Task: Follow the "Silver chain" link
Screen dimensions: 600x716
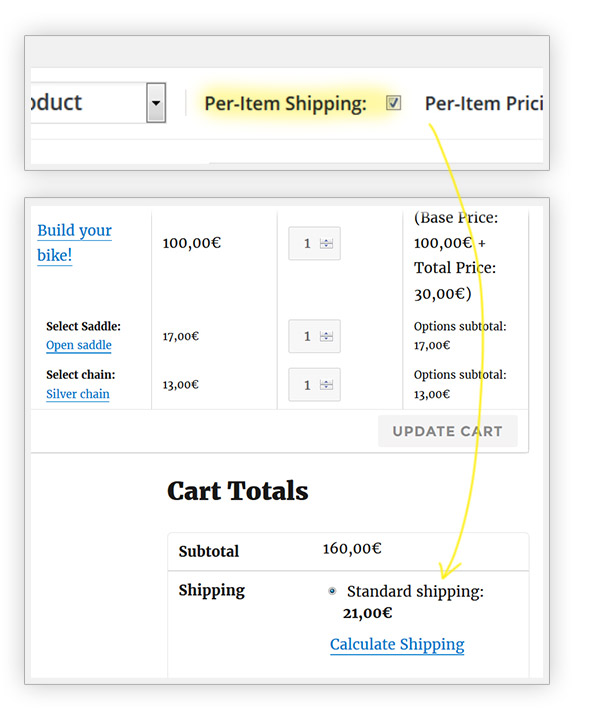Action: [78, 394]
